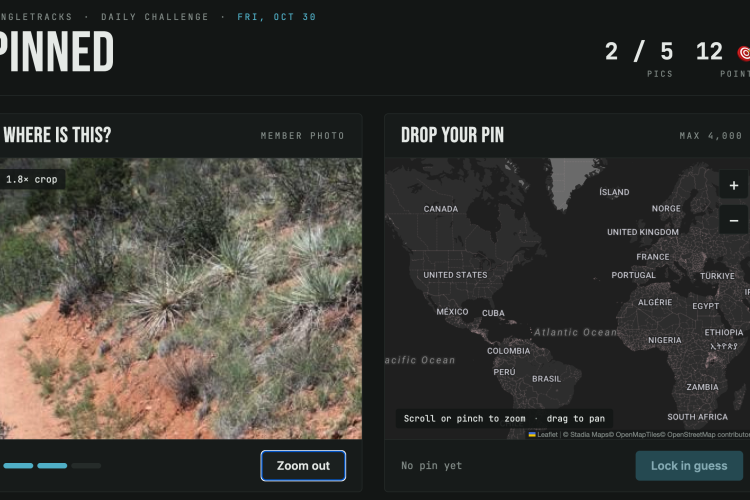Drop a pin on UNITED KINGDOM label
Viewport: 750px width, 500px height.
point(643,232)
